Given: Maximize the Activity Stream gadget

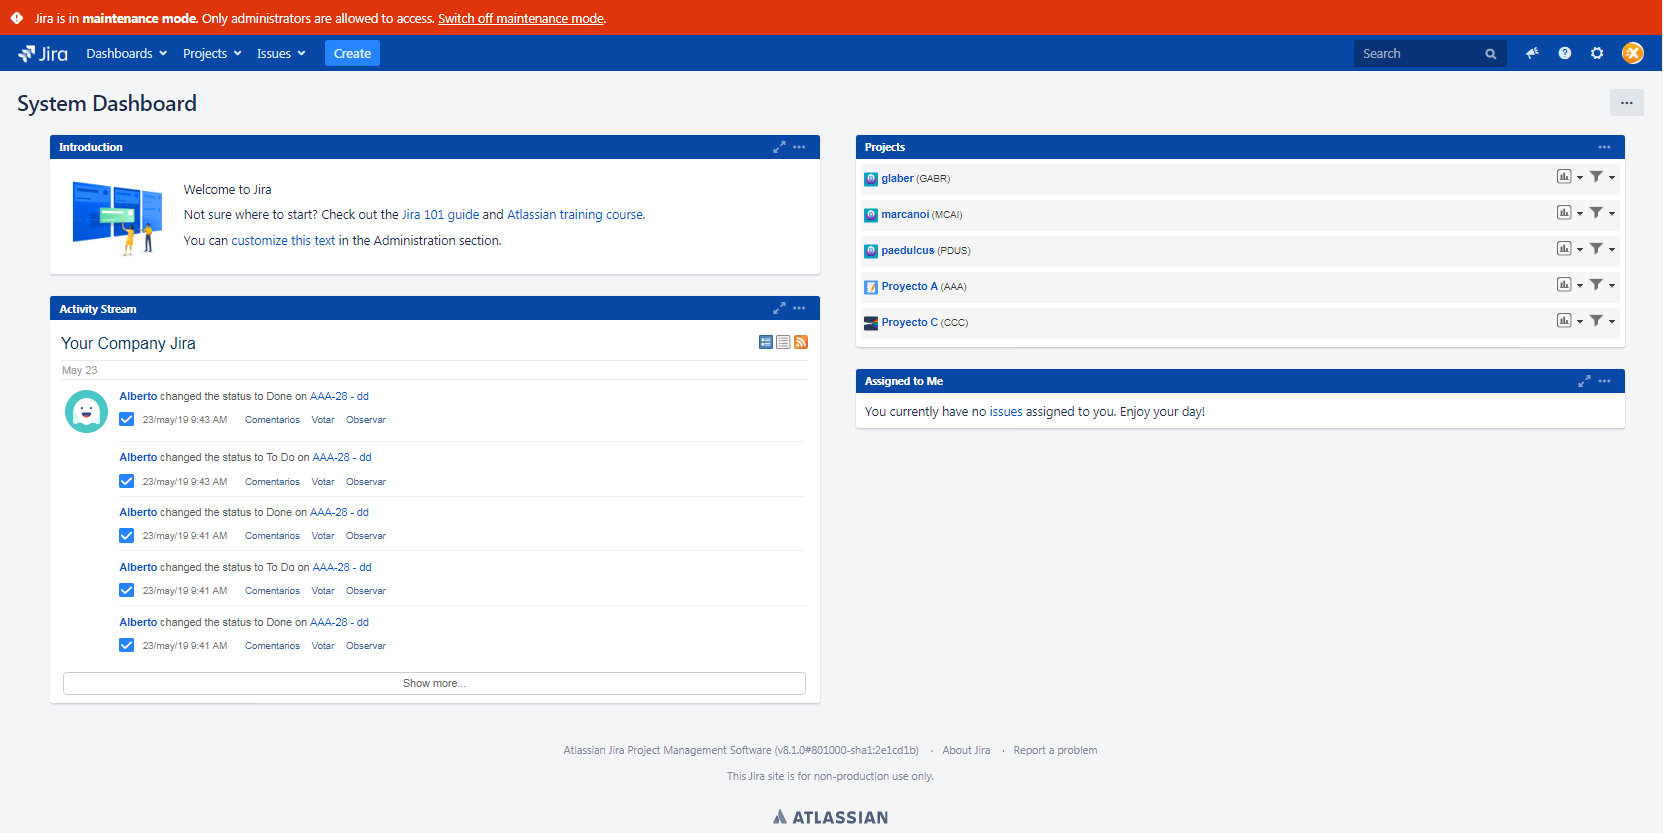Looking at the screenshot, I should [779, 308].
